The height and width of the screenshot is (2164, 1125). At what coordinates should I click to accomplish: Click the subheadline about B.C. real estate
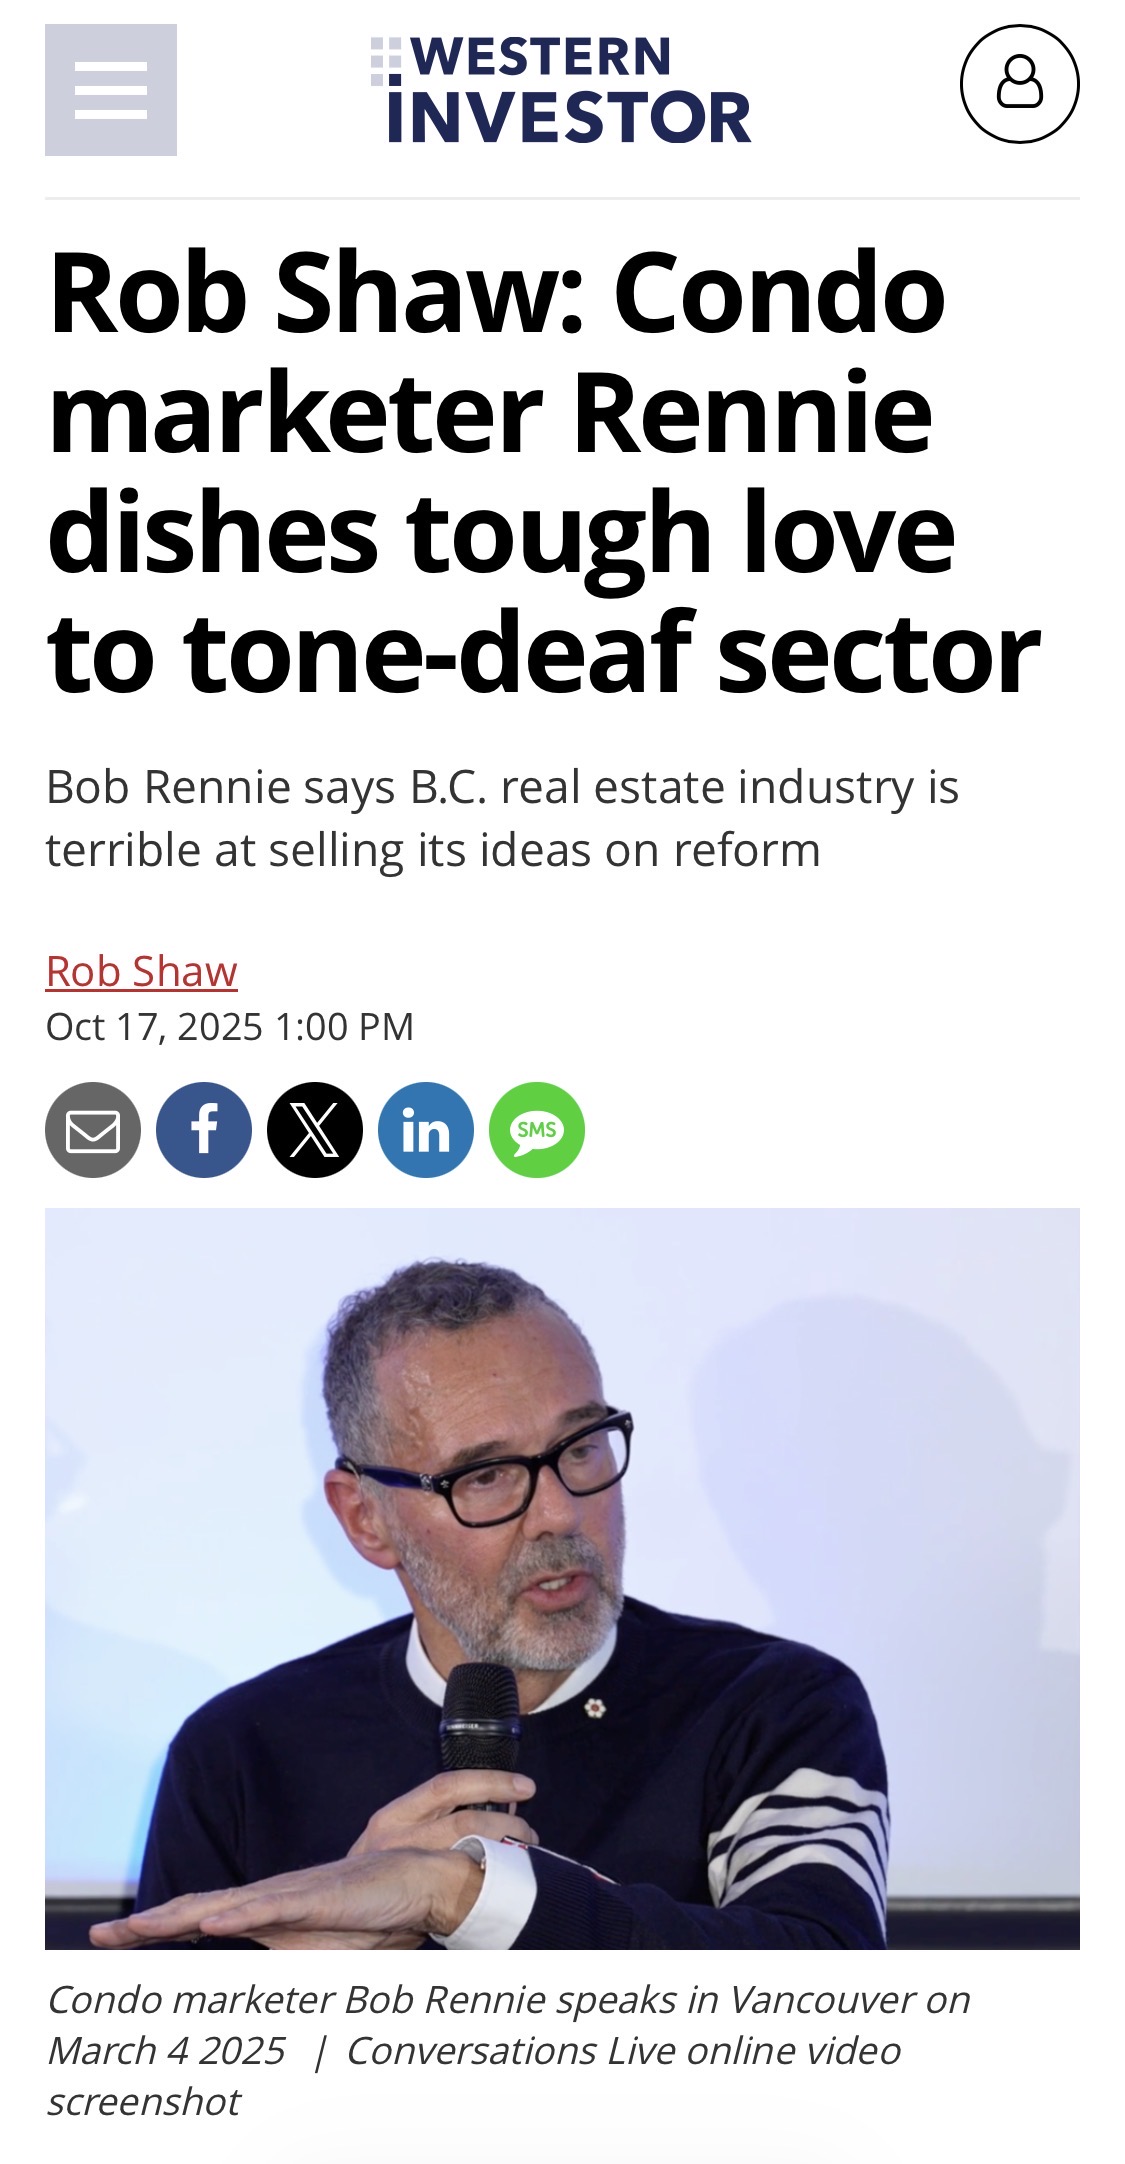[502, 818]
